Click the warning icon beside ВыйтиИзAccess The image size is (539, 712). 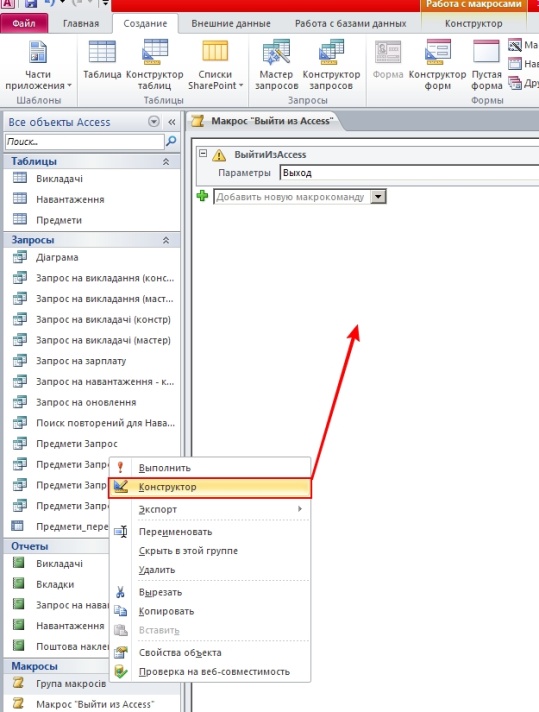(x=219, y=155)
